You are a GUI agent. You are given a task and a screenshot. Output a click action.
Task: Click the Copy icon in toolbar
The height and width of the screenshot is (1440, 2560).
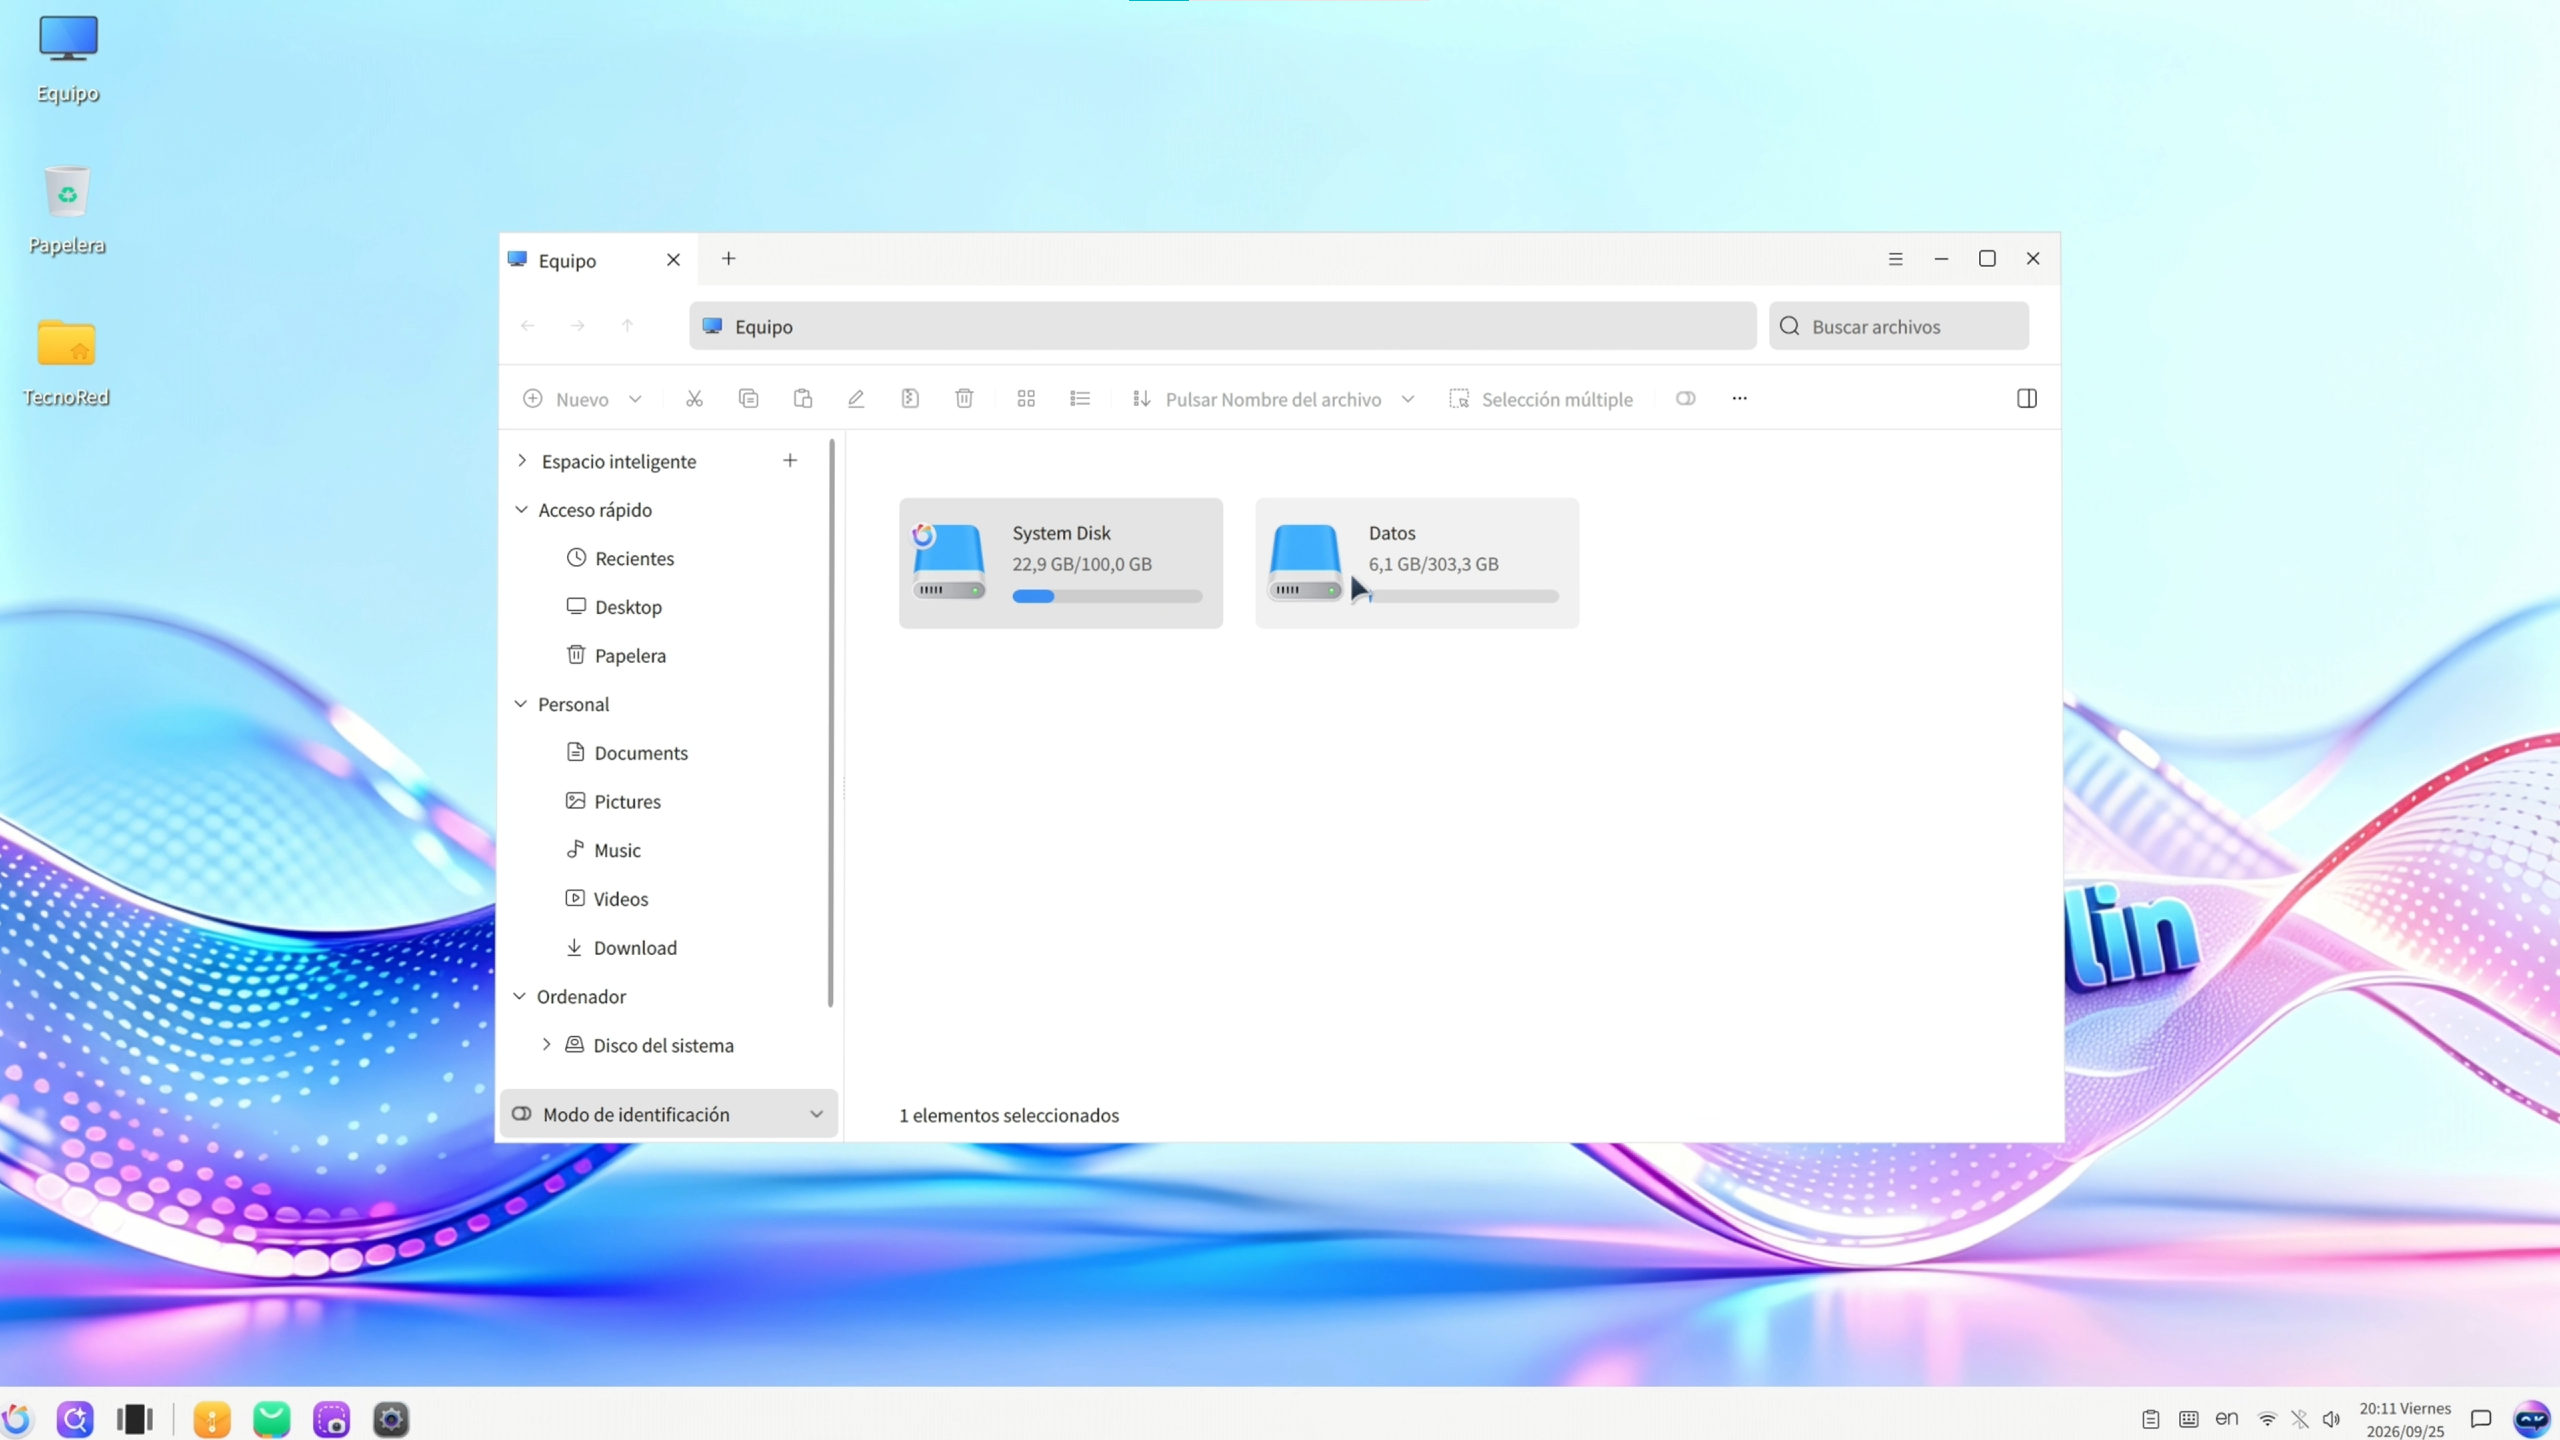tap(748, 399)
